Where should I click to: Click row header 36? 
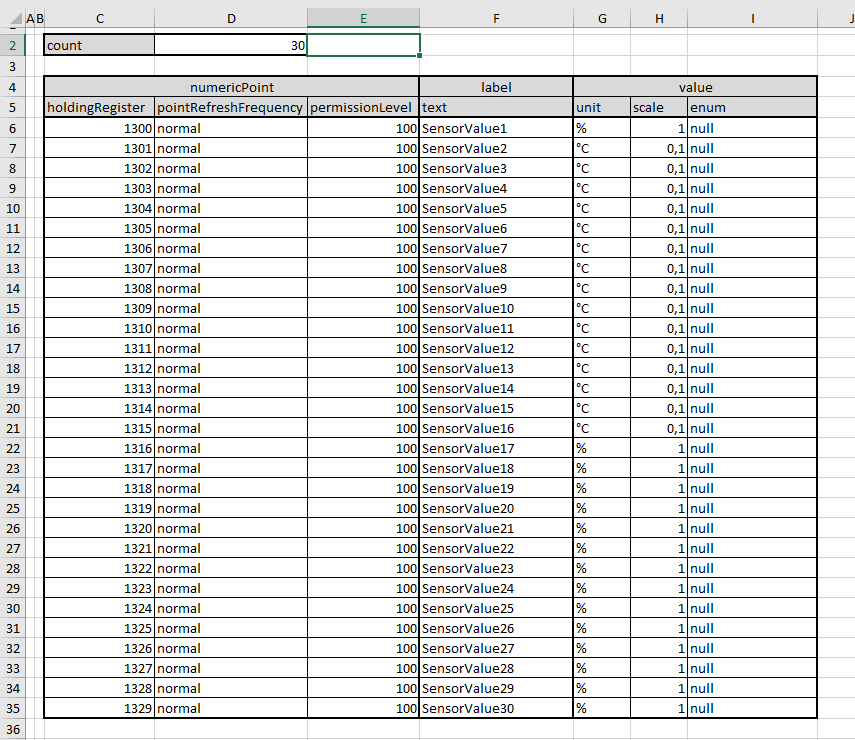click(13, 729)
